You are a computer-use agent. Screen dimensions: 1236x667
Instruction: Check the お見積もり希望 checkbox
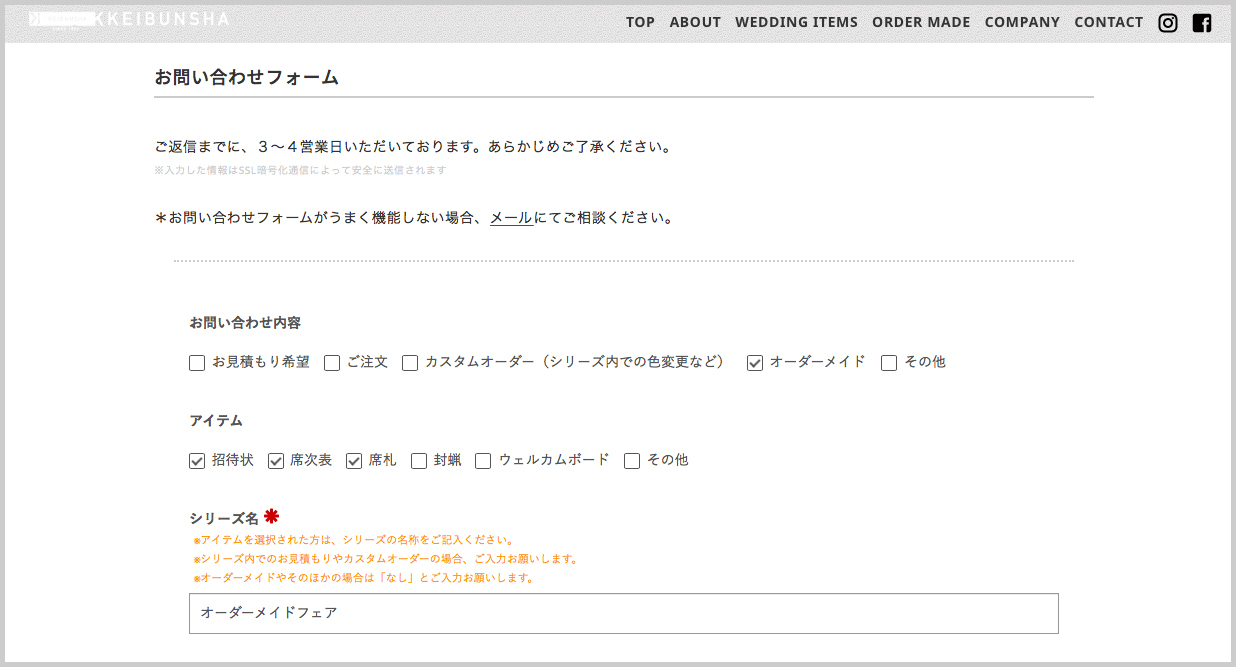coord(197,363)
